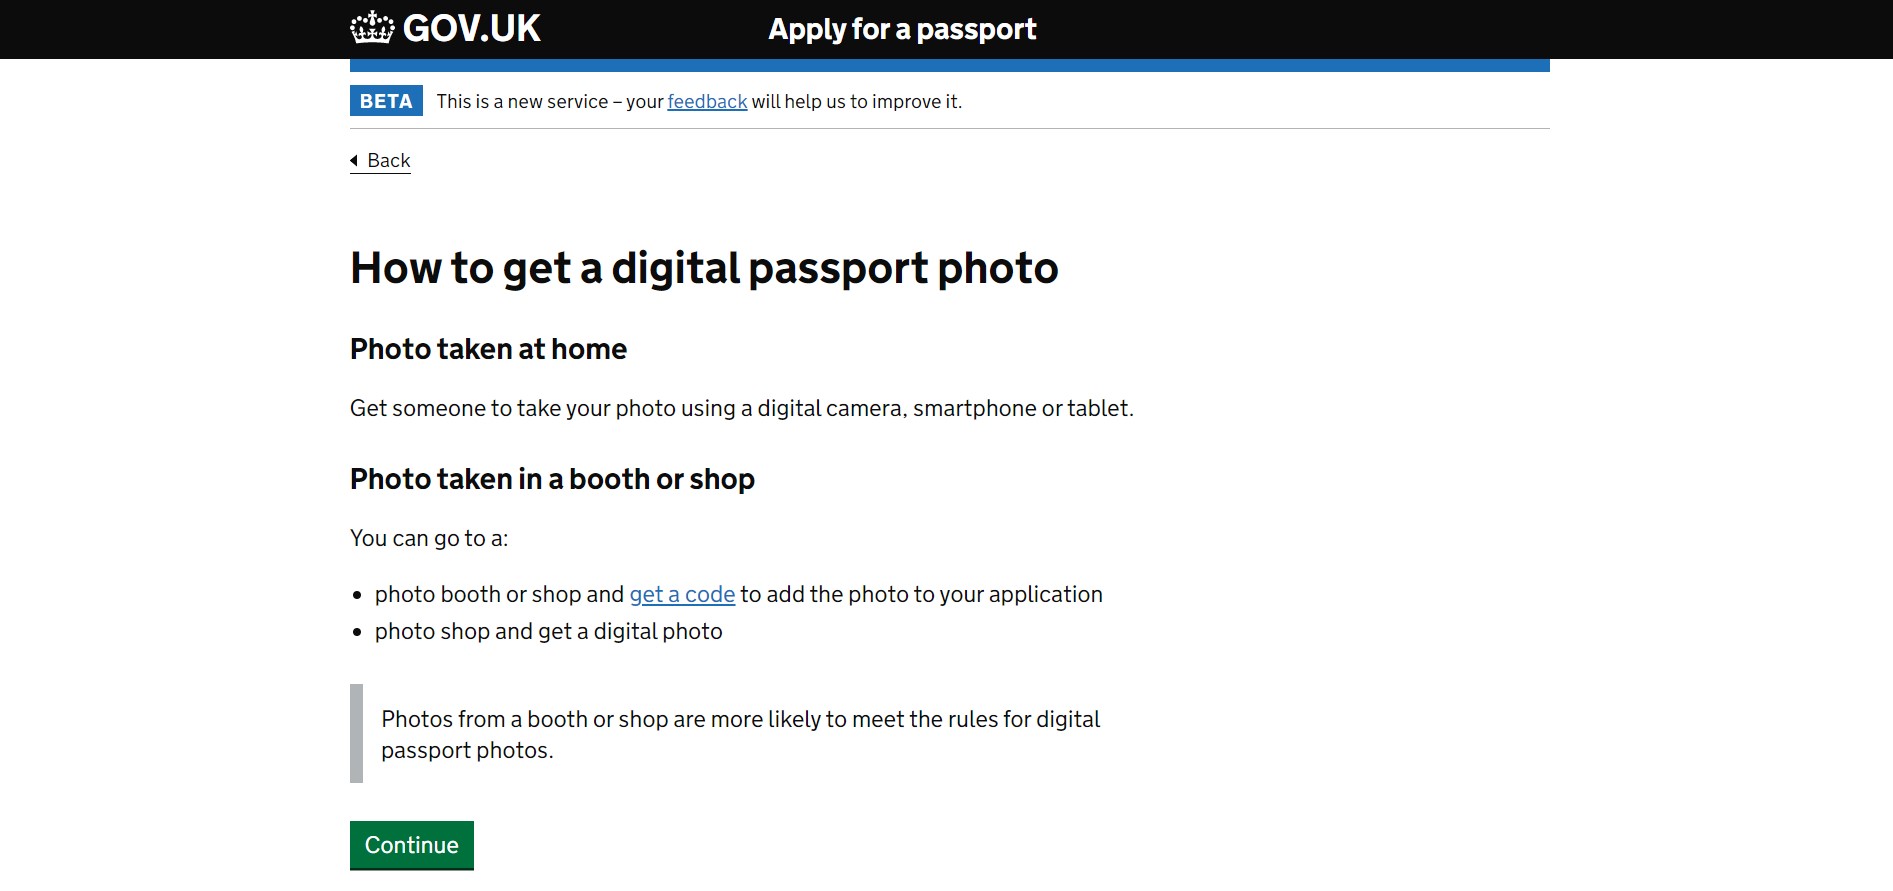Image resolution: width=1893 pixels, height=891 pixels.
Task: Go back using the Back link text
Action: [x=389, y=161]
